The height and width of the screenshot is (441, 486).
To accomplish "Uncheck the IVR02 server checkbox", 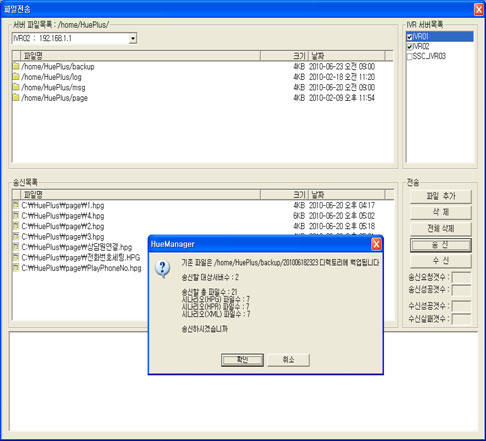I will [x=409, y=47].
